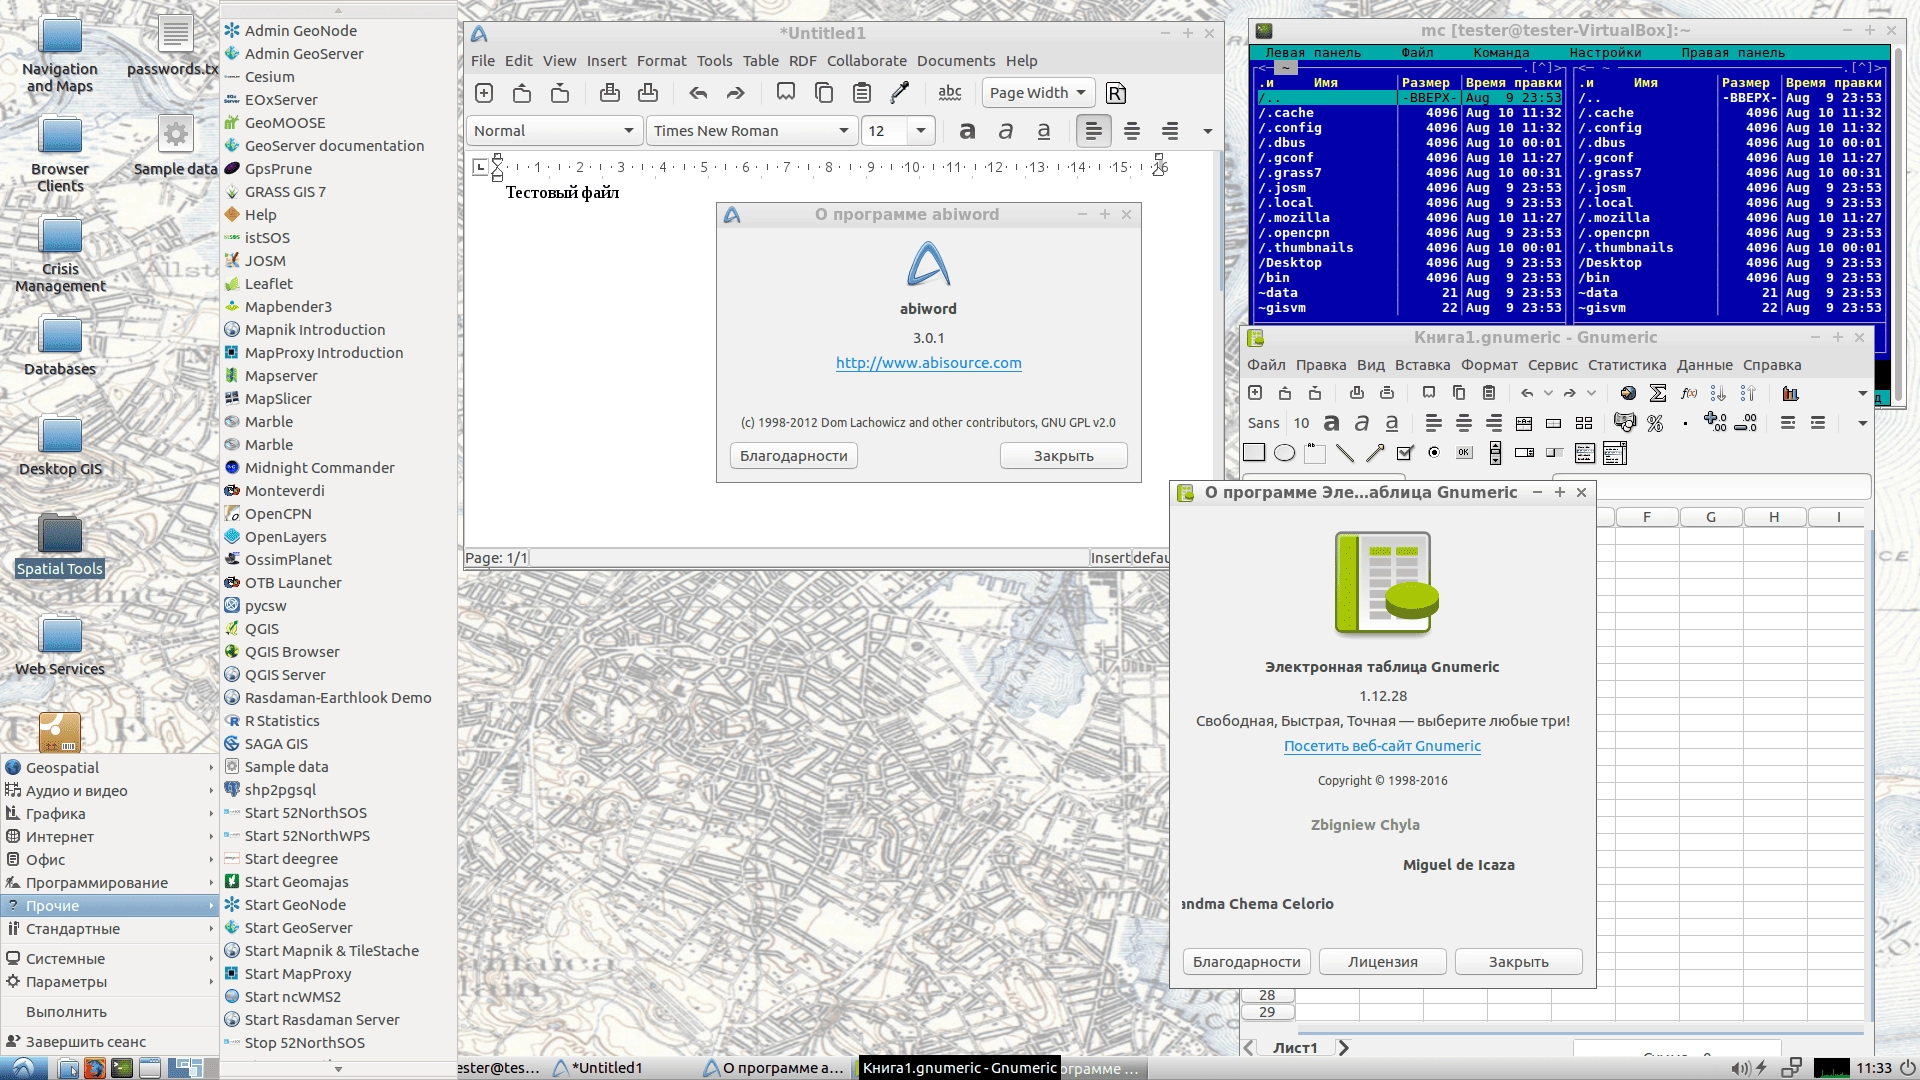Toggle italic in AbiWord formatting toolbar
Image resolution: width=1920 pixels, height=1080 pixels.
click(1006, 131)
